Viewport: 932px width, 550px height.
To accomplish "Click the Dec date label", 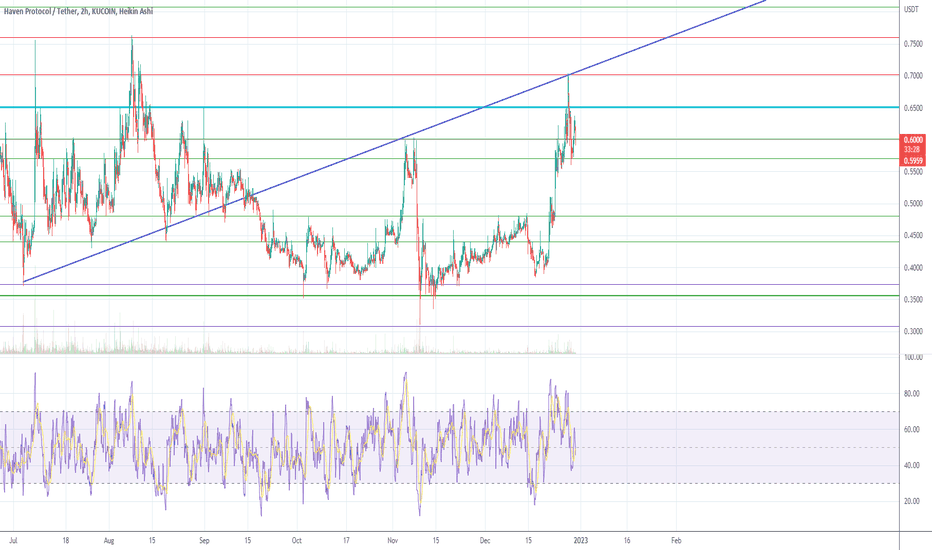I will pyautogui.click(x=485, y=540).
